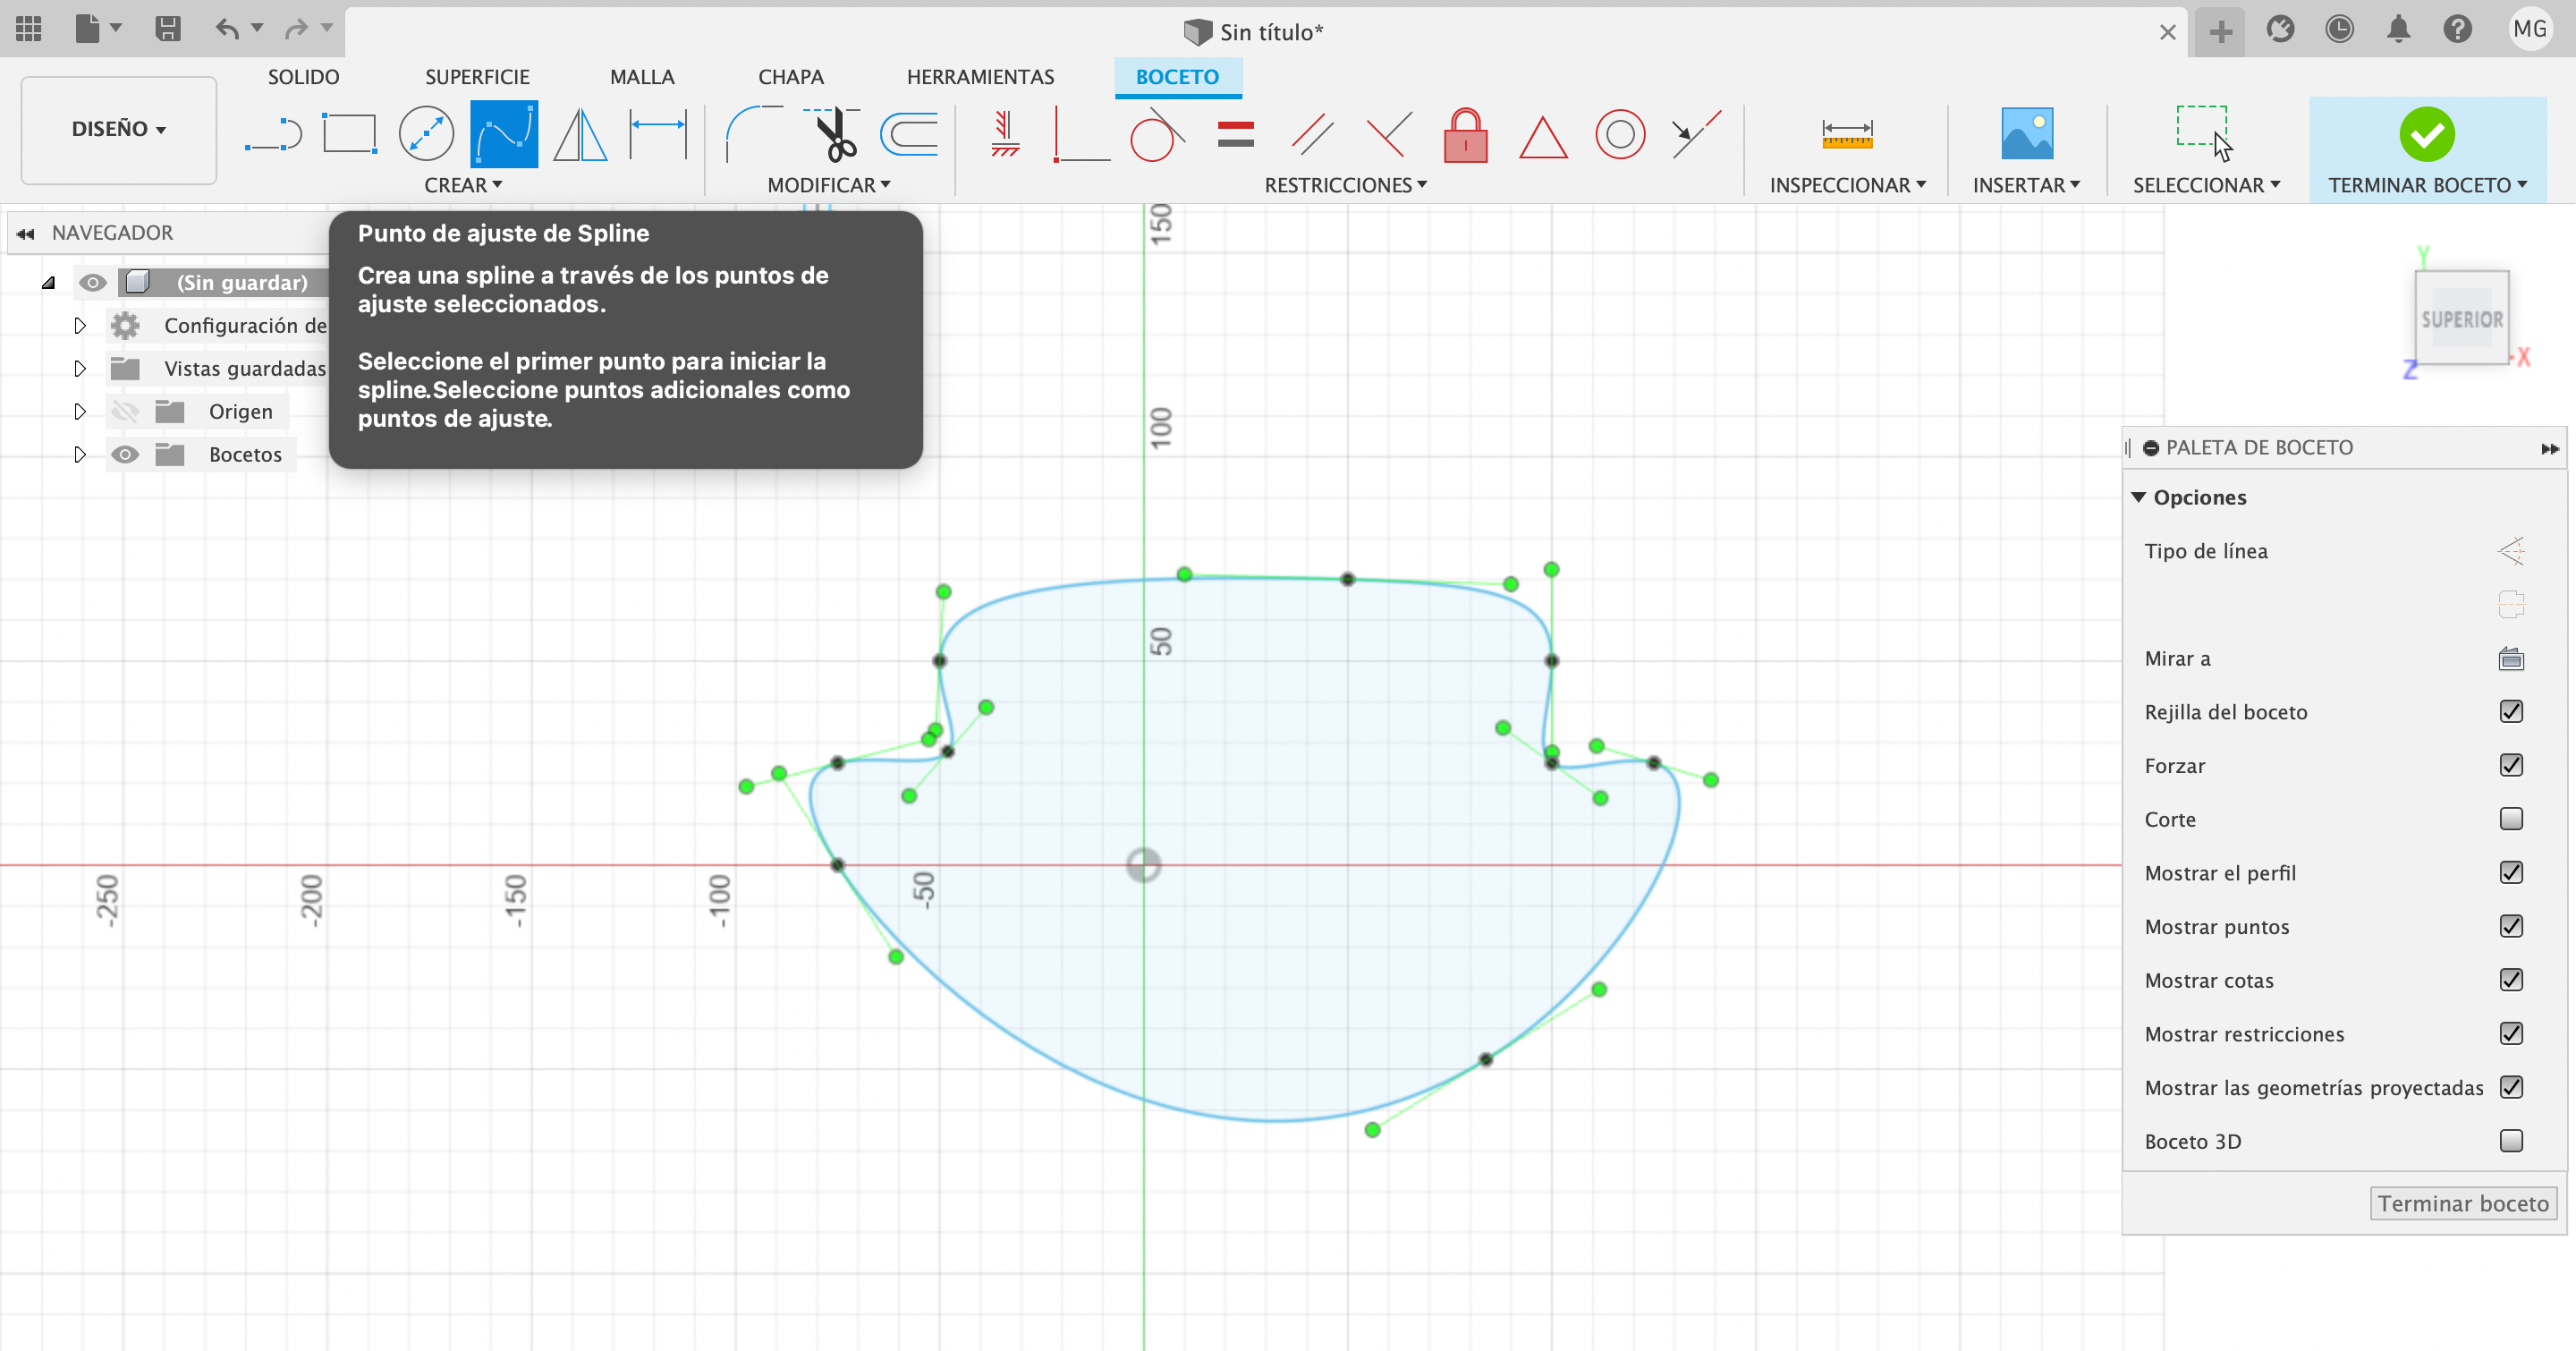Select the Mirror sketch tool
This screenshot has width=2576, height=1351.
coord(580,134)
